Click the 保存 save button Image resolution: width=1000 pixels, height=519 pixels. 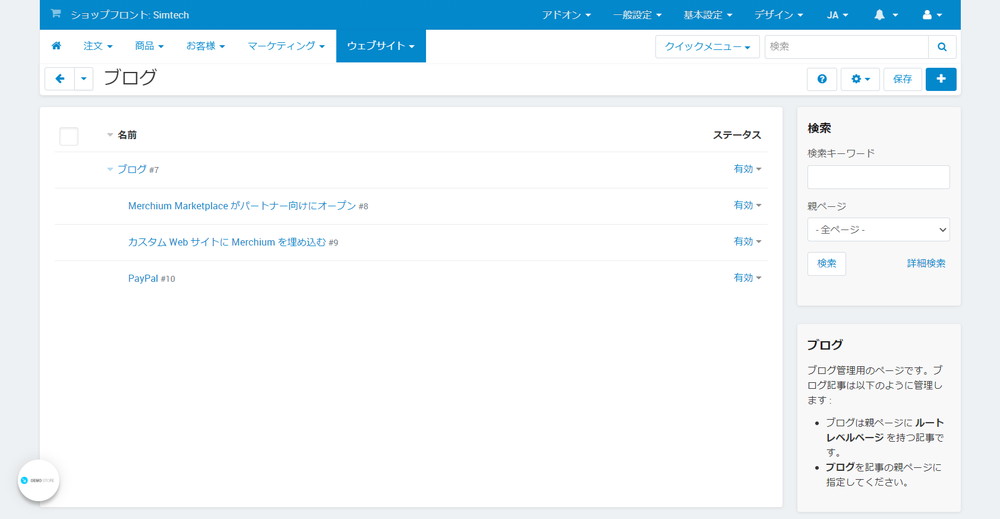pos(902,79)
